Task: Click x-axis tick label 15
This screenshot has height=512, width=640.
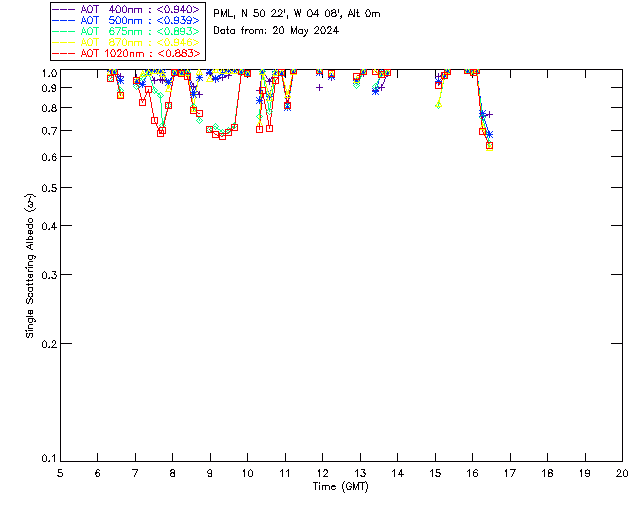Action: [435, 473]
